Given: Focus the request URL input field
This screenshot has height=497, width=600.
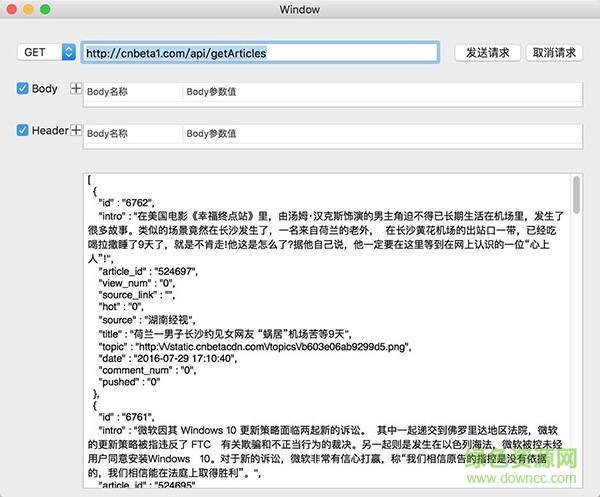Looking at the screenshot, I should pyautogui.click(x=260, y=52).
